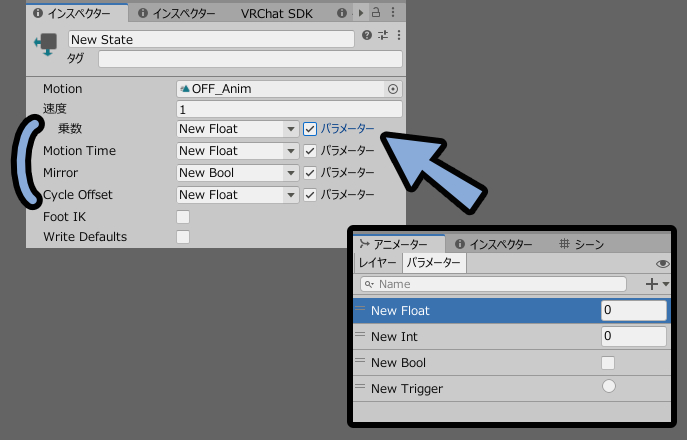Viewport: 687px width, 440px height.
Task: Open the kebab menu beside New State field
Action: pyautogui.click(x=399, y=35)
